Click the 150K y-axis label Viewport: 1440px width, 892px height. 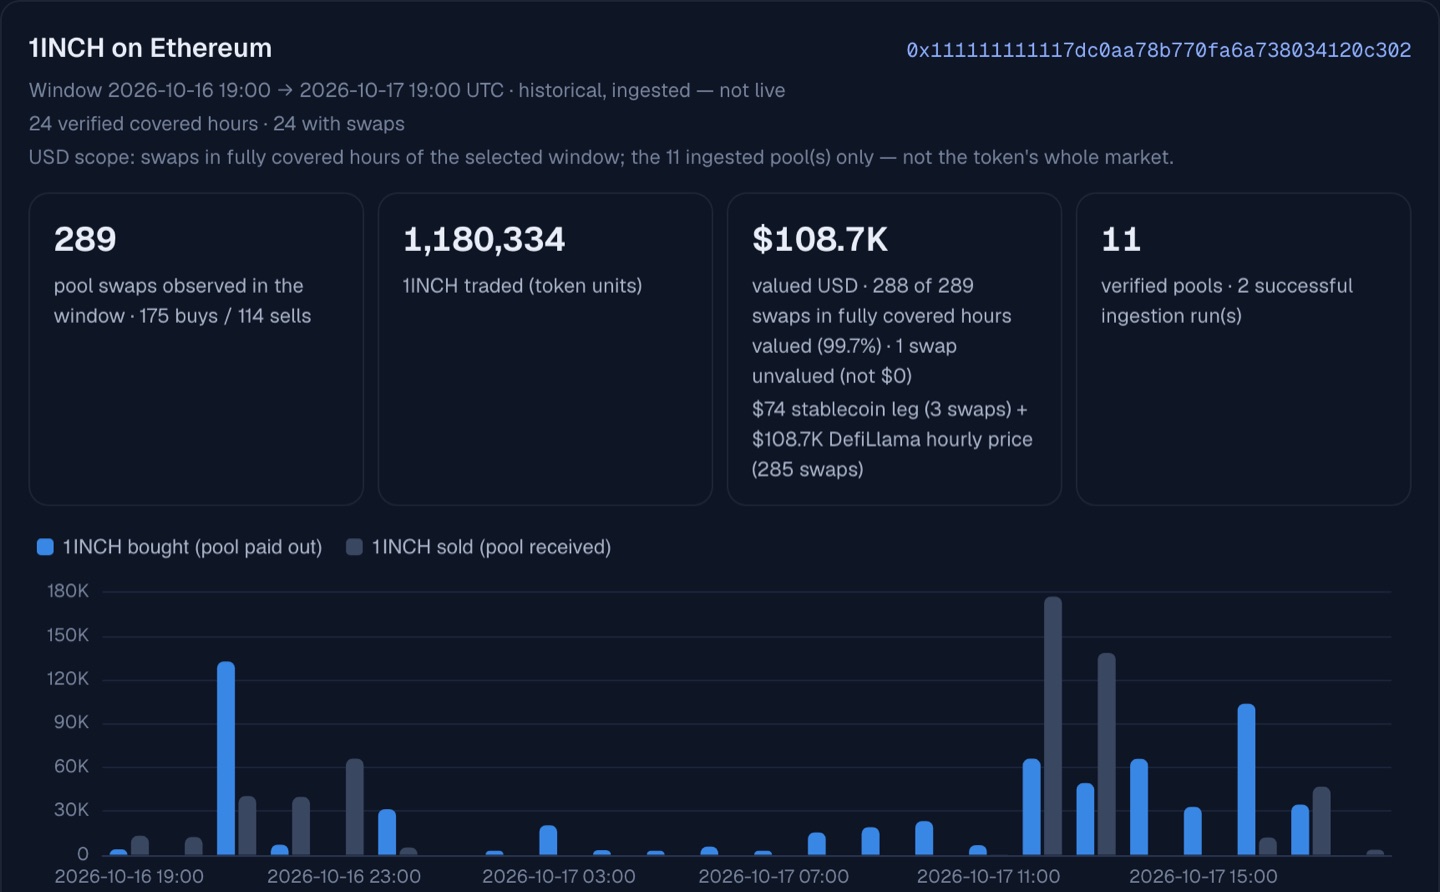point(68,635)
